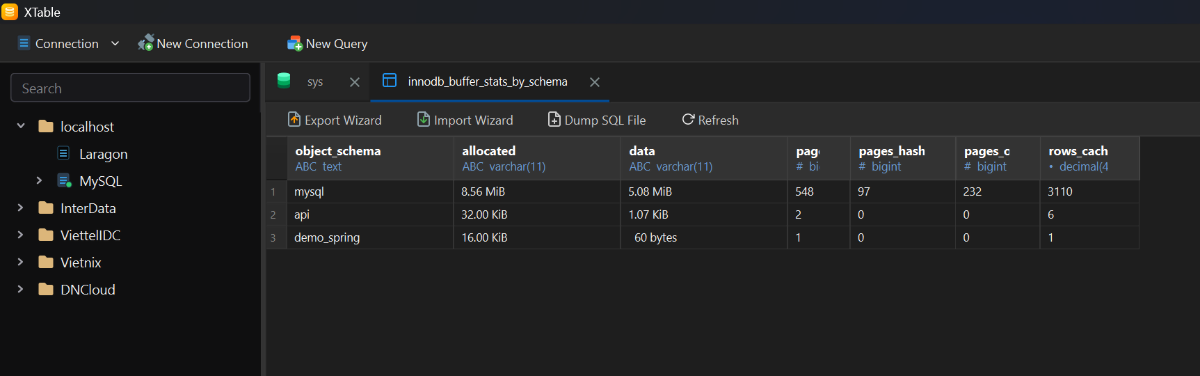Click the Vietnix folder icon
This screenshot has width=1200, height=376.
coord(45,262)
